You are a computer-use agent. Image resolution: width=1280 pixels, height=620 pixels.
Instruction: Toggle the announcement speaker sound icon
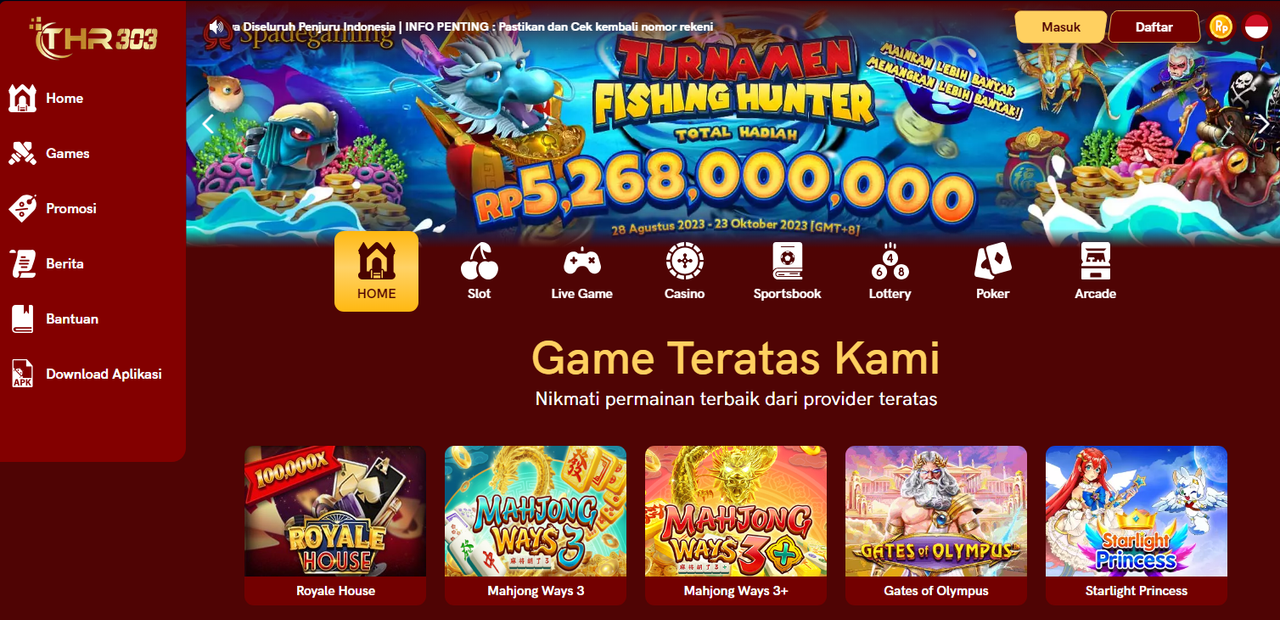pos(216,27)
